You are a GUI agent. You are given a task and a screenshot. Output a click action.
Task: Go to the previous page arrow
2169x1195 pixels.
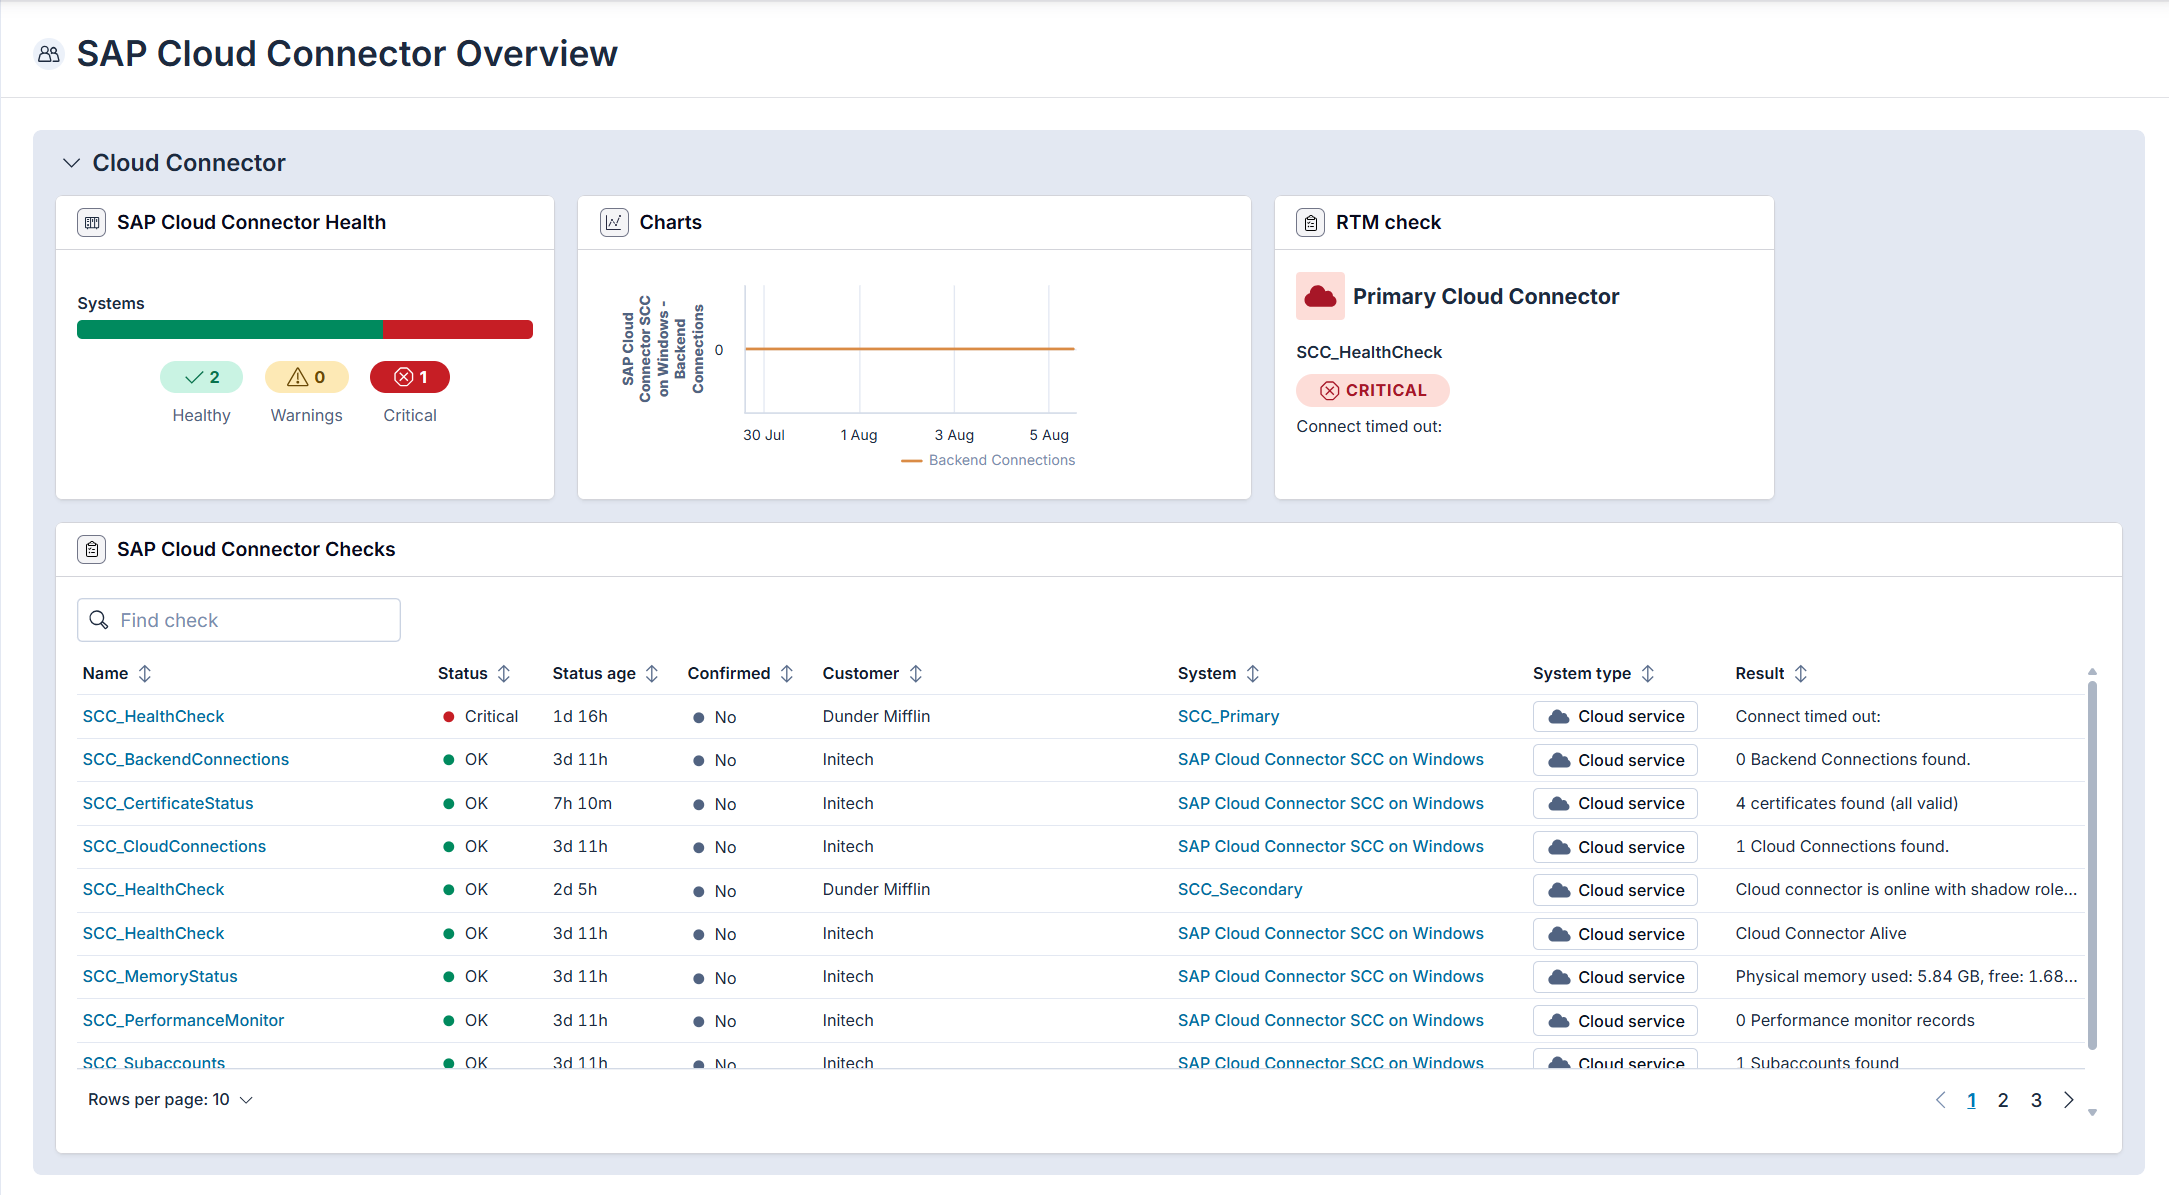click(1940, 1100)
